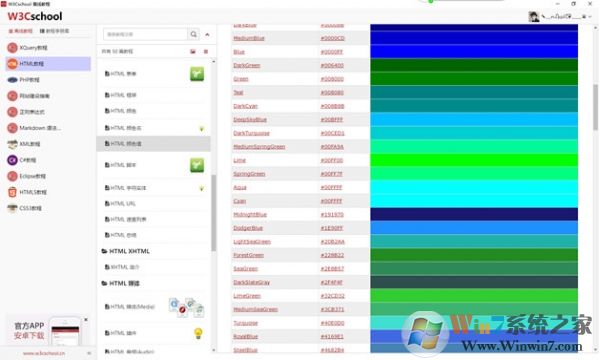Click inside the tutorial search input field
Viewport: 599px width, 360px height.
pos(145,34)
